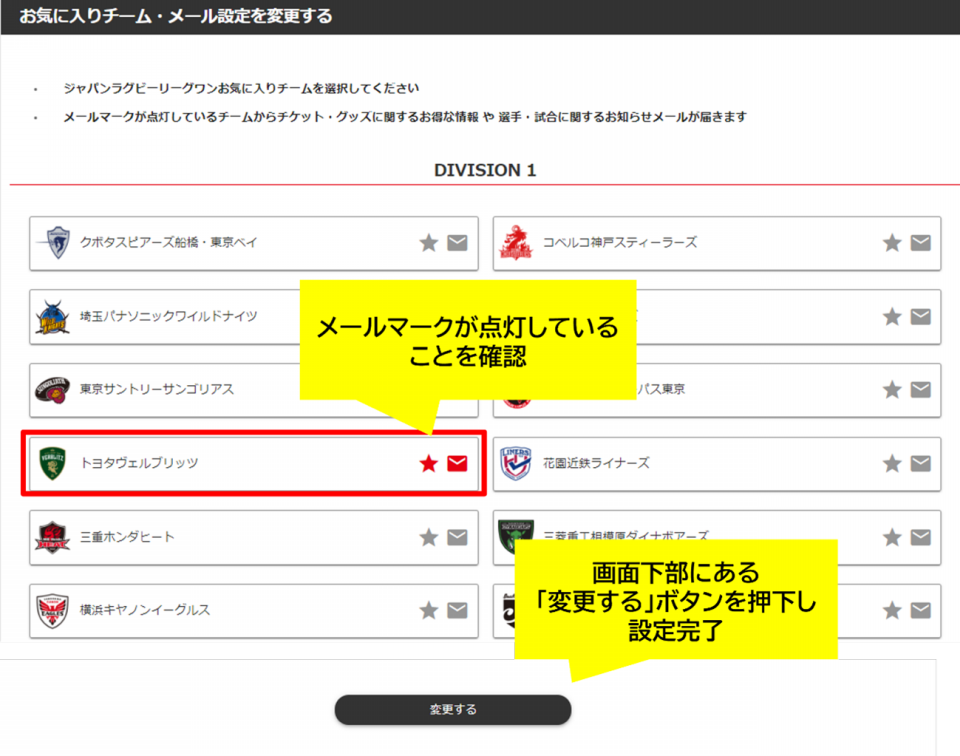Click the star icon for コベルコ神戸スティーラーズ
This screenshot has width=960, height=756.
tap(892, 243)
